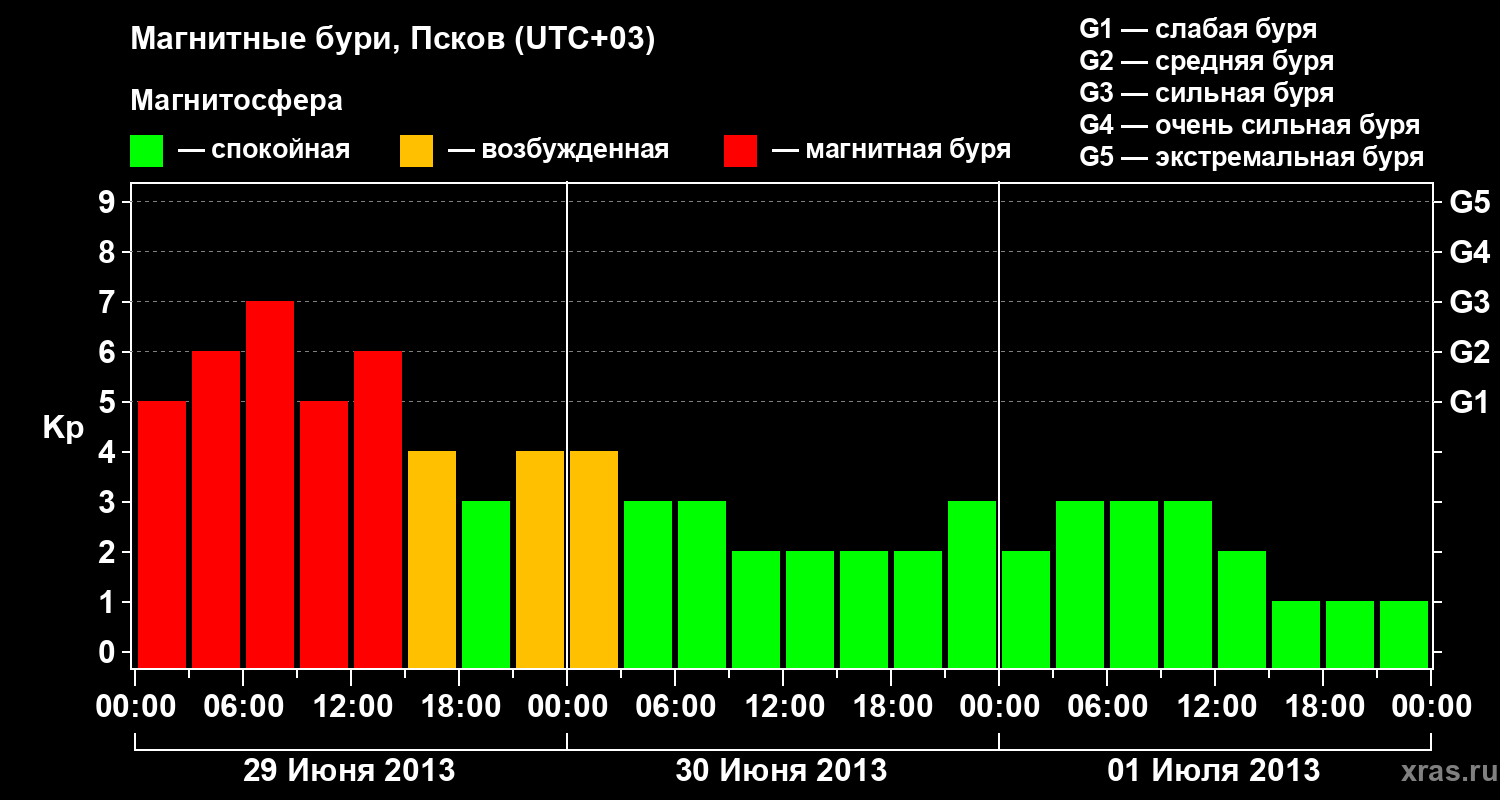Viewport: 1500px width, 800px height.
Task: Click the 'G3' storm level axis tick label
Action: 1470,303
